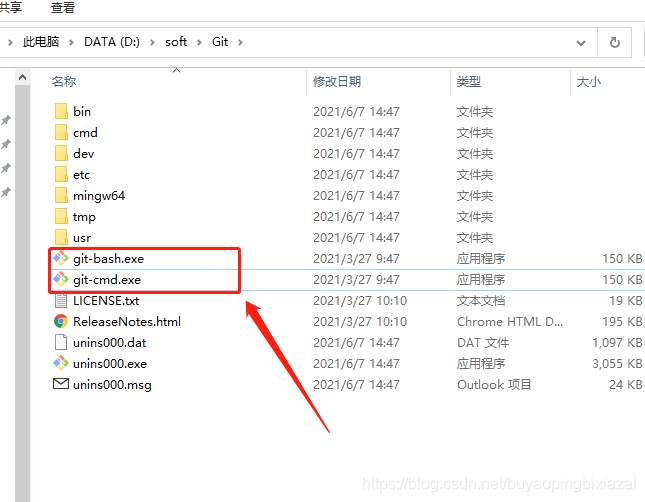
Task: Click the mingw64 folder icon
Action: click(x=61, y=195)
